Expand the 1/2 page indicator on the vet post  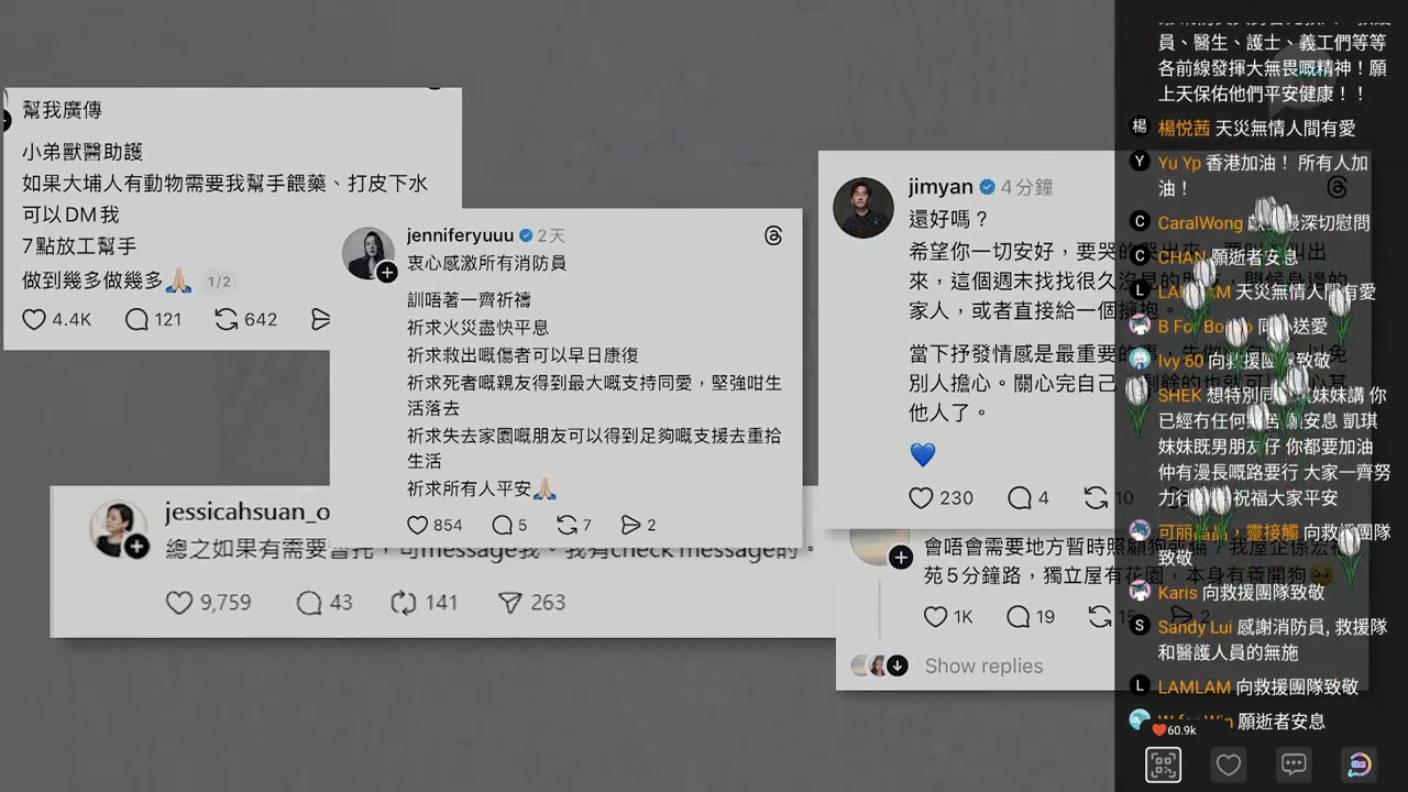click(219, 282)
